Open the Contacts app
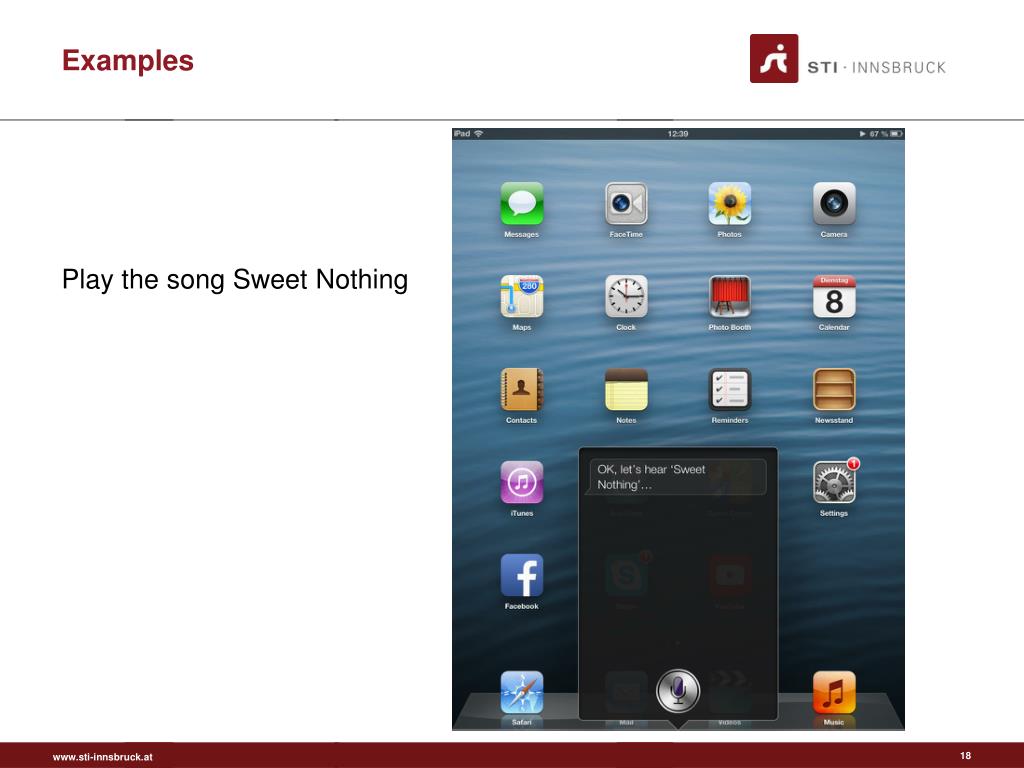Viewport: 1024px width, 768px height. coord(522,390)
